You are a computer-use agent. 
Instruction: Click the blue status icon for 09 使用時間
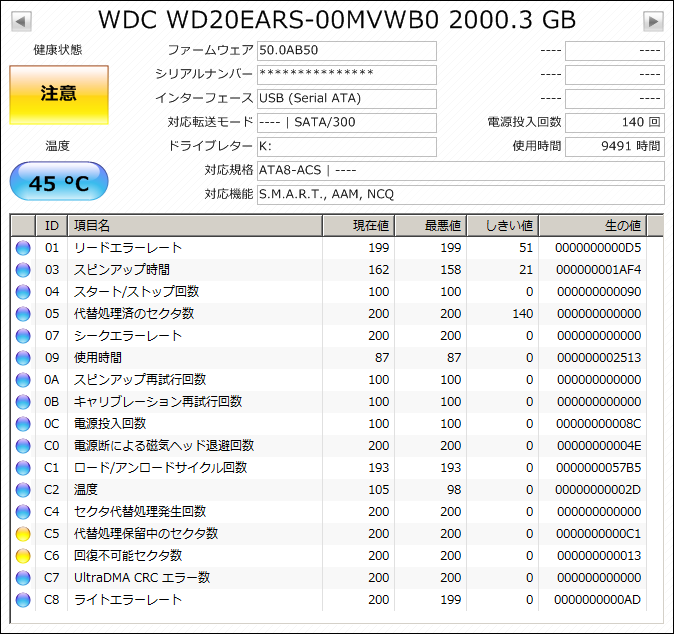(x=23, y=358)
